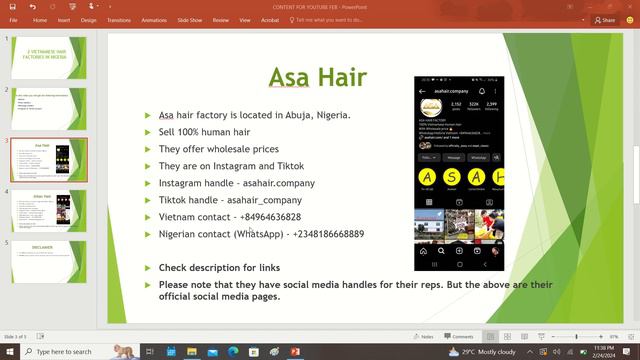Select slide 4 thumbnail in the panel
Screen dimensions: 640x360
[49, 211]
